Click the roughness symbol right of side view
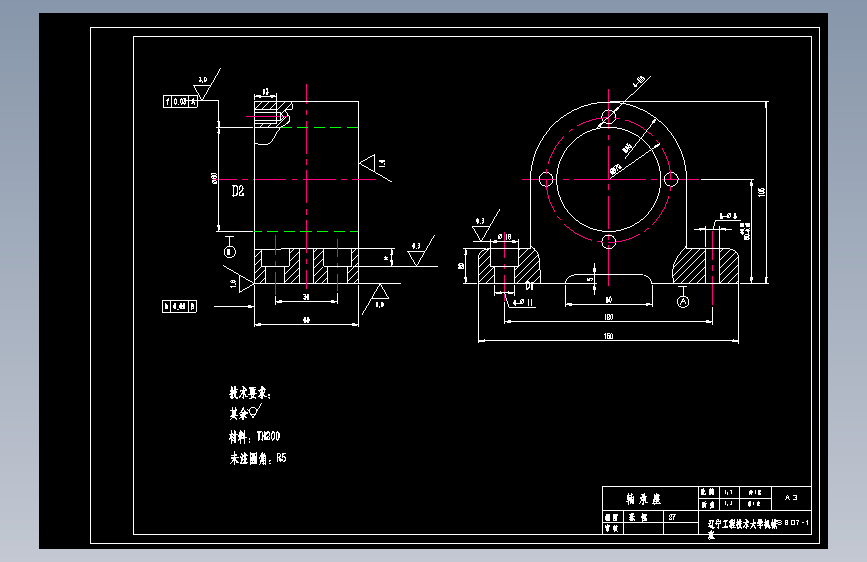 375,167
